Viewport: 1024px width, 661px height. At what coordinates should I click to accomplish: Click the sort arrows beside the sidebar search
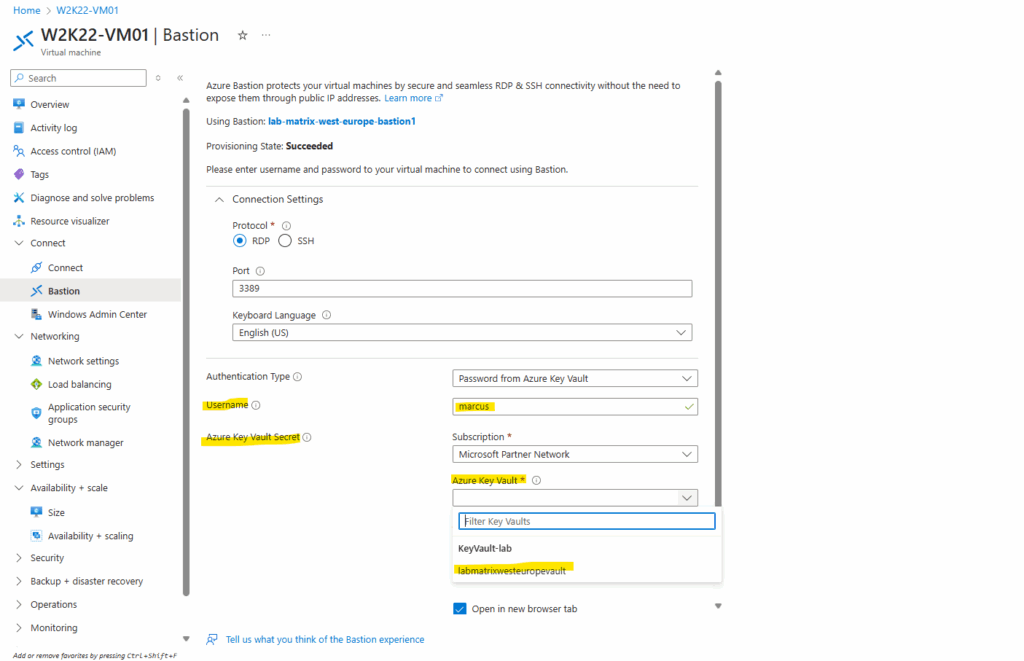point(158,78)
